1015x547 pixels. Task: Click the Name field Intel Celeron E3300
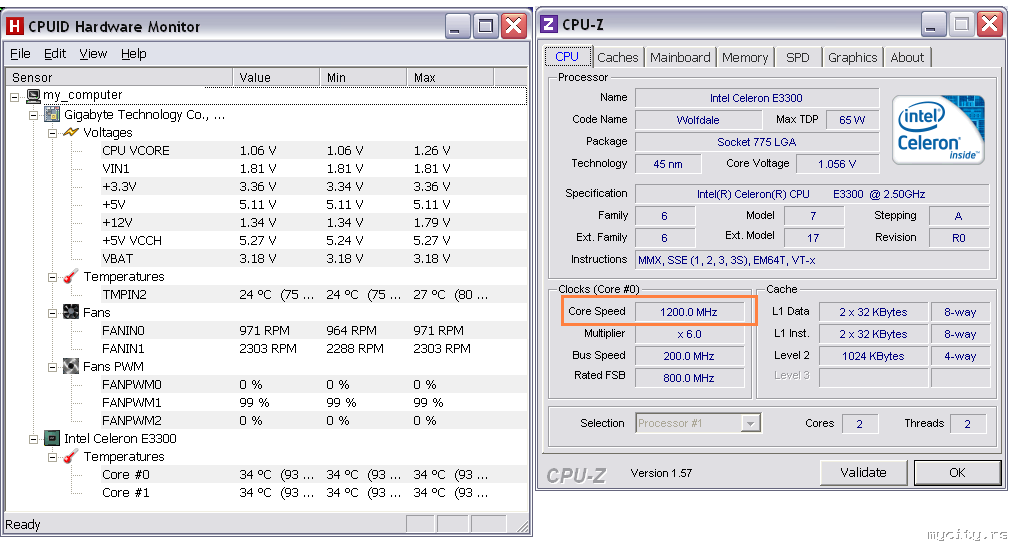pyautogui.click(x=756, y=98)
